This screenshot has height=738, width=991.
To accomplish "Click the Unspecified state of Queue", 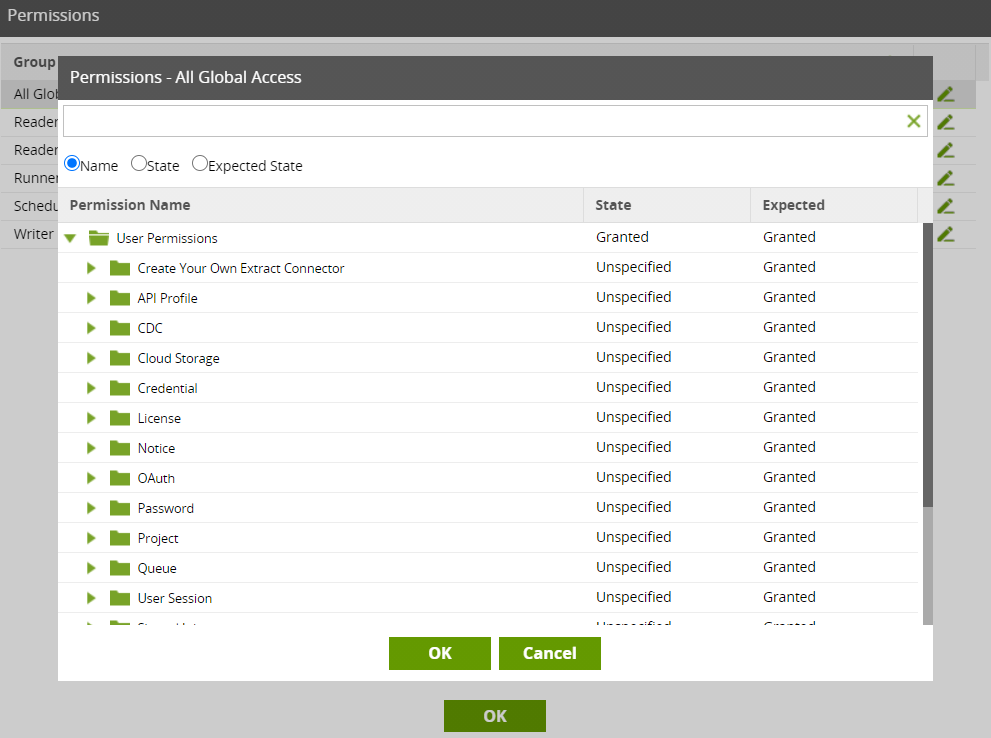I will tap(633, 567).
